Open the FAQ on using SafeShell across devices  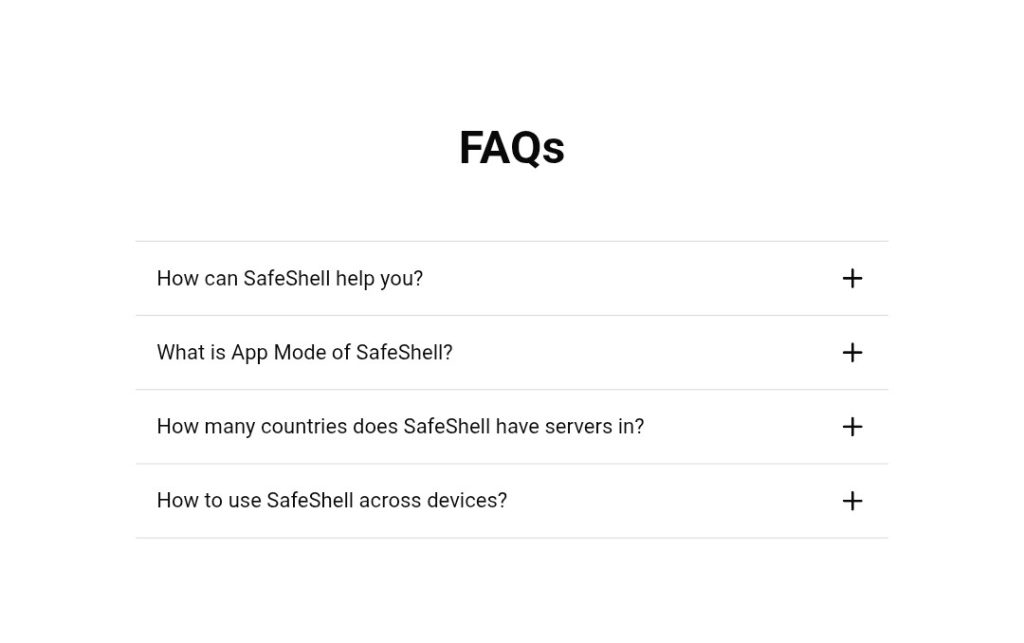(332, 501)
